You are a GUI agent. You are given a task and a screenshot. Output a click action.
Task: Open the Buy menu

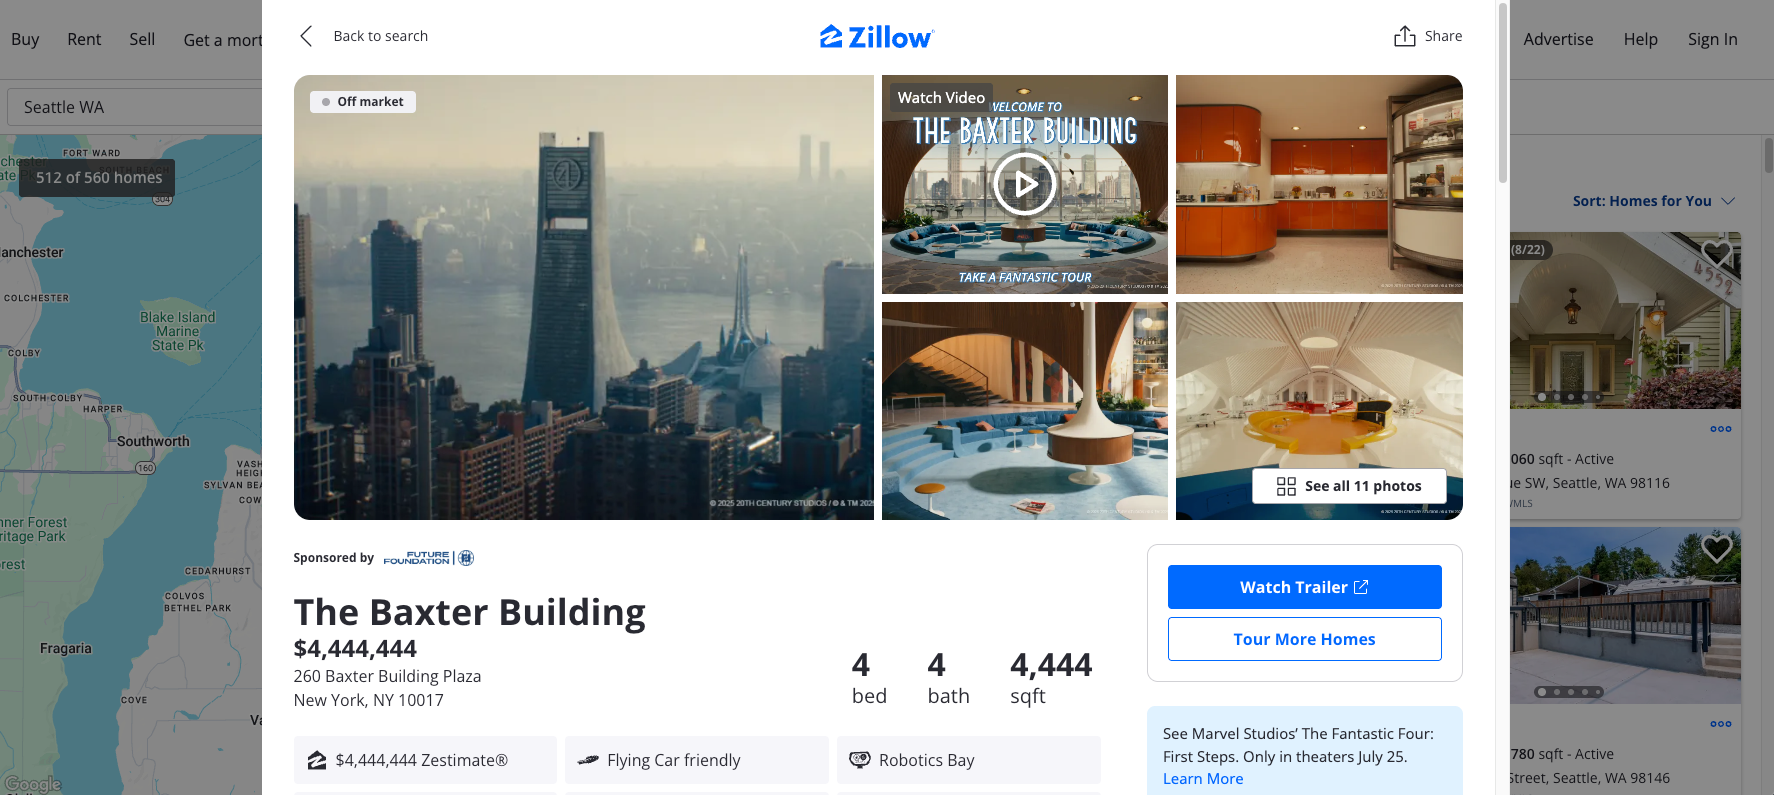25,39
